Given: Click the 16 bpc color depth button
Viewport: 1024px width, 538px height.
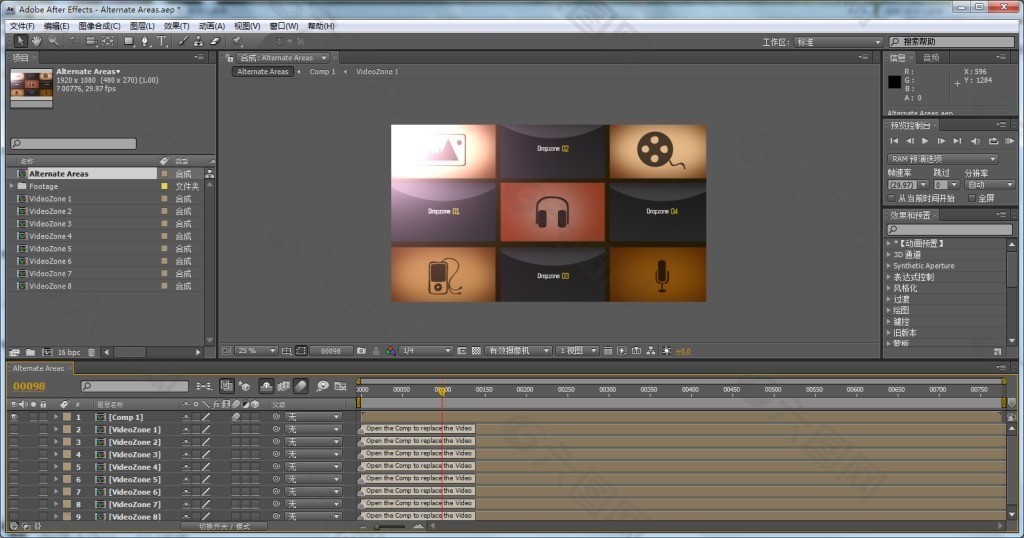Looking at the screenshot, I should coord(69,352).
